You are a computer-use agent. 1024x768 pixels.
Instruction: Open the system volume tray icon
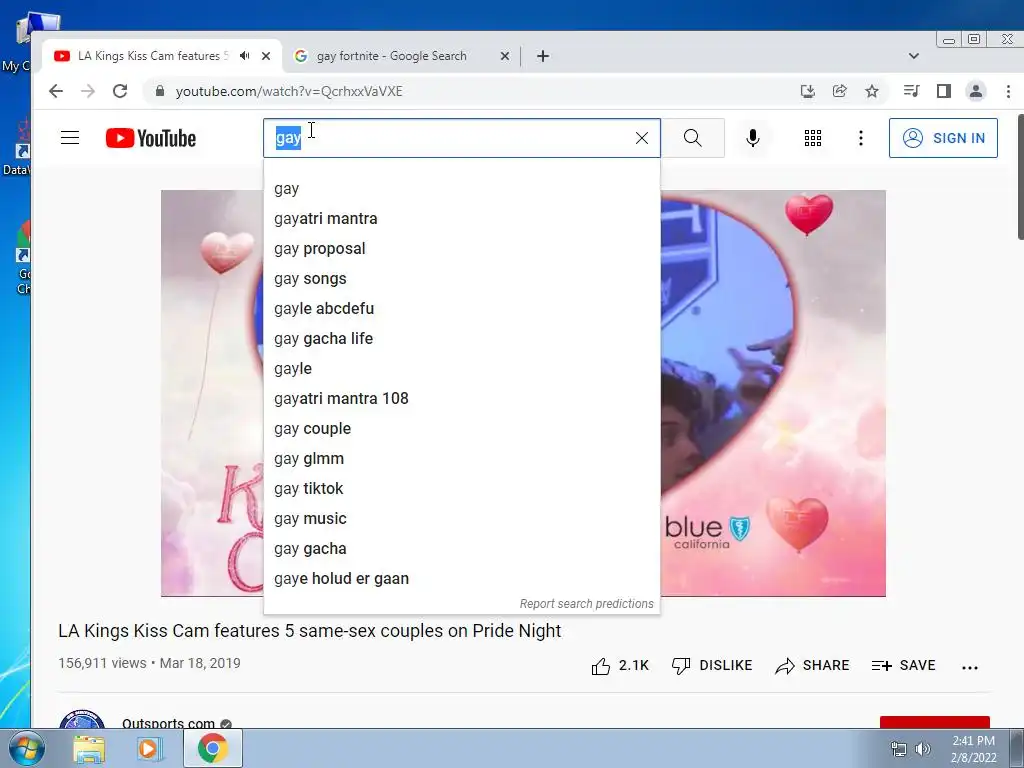923,749
